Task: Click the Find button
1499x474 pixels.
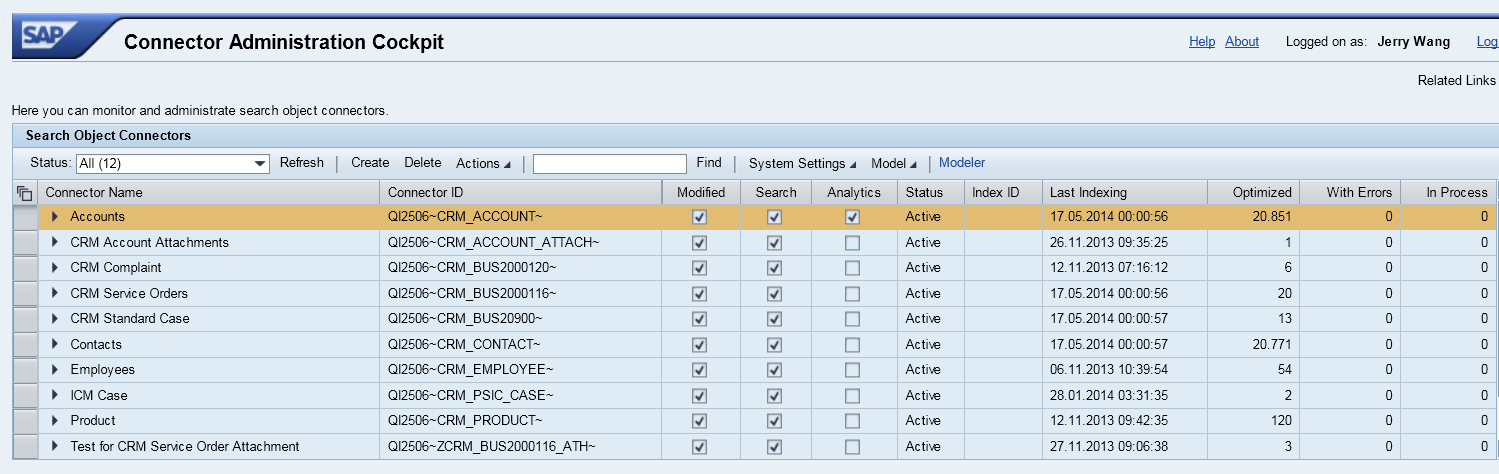Action: [709, 162]
